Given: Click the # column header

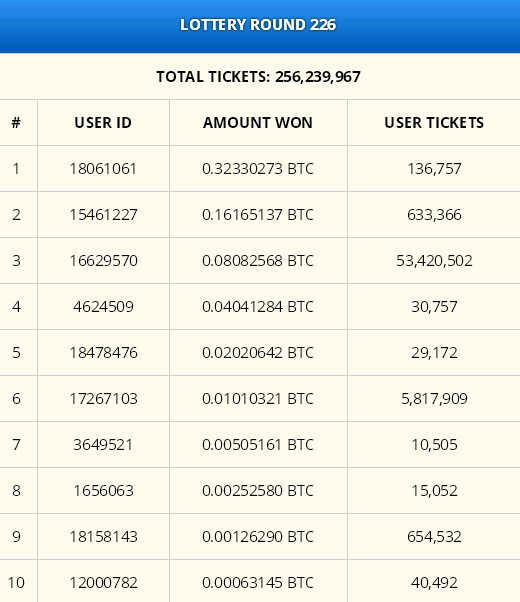Looking at the screenshot, I should 16,123.
